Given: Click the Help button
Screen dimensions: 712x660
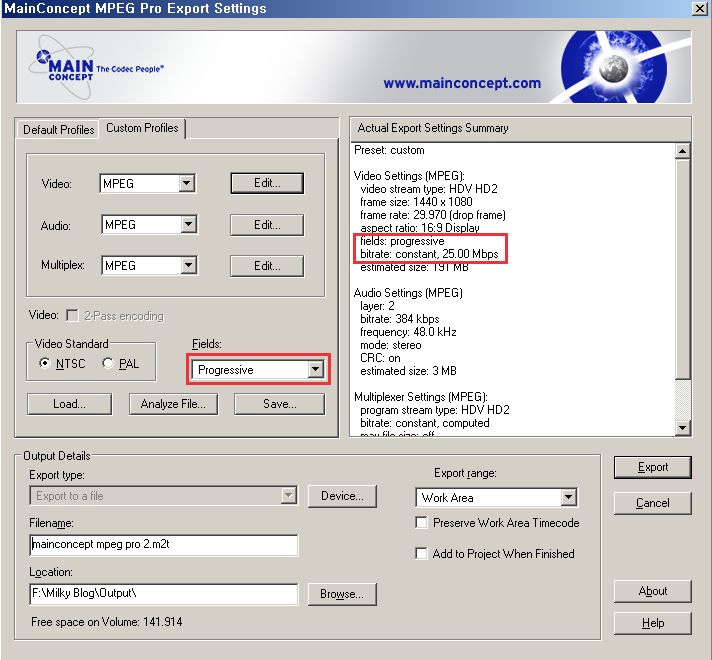Looking at the screenshot, I should 653,623.
